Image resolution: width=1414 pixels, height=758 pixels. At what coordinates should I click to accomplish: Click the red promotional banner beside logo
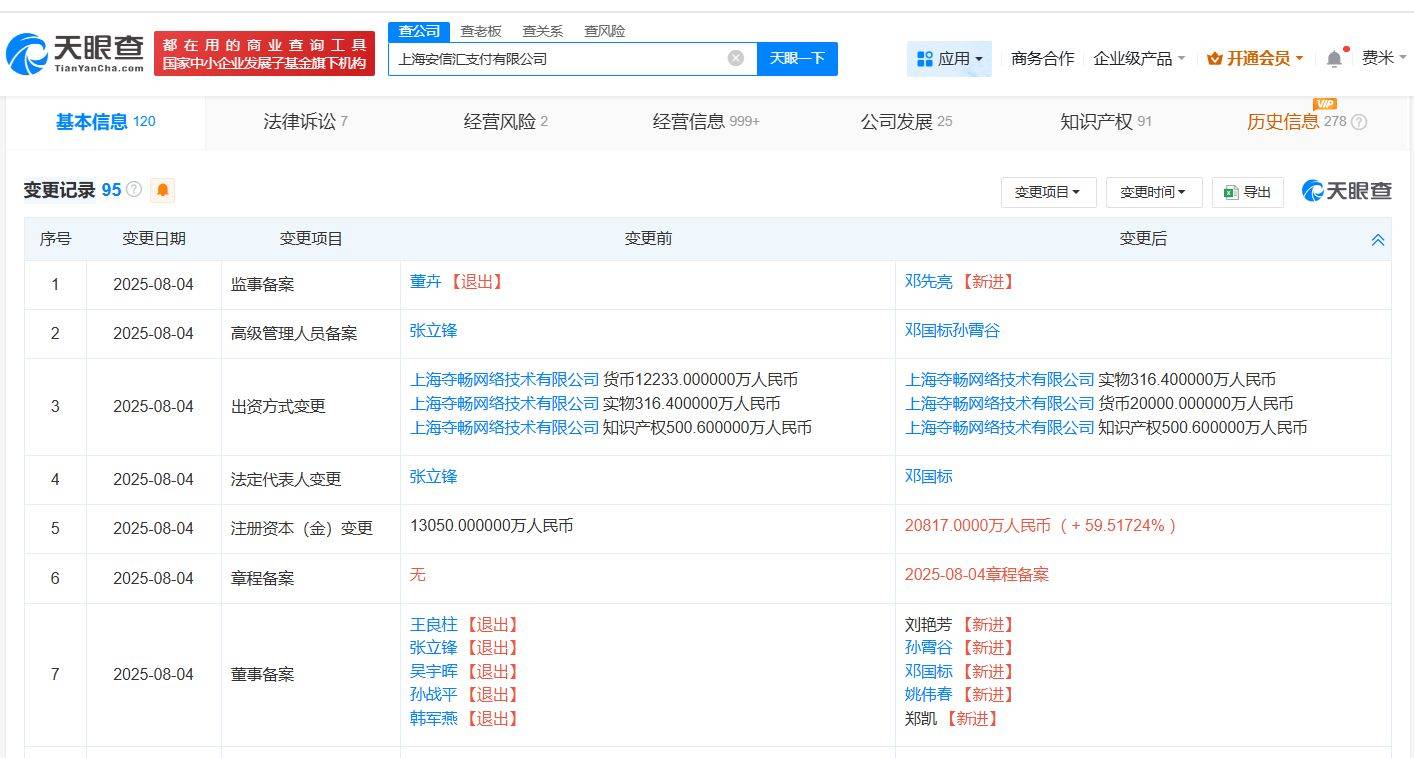[x=264, y=54]
